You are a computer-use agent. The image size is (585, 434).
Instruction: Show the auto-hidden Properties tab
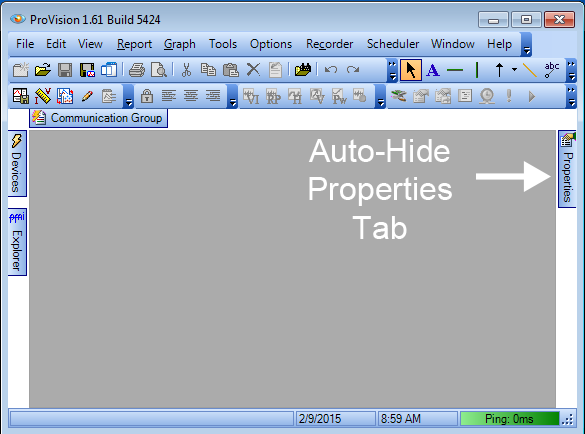click(x=567, y=169)
